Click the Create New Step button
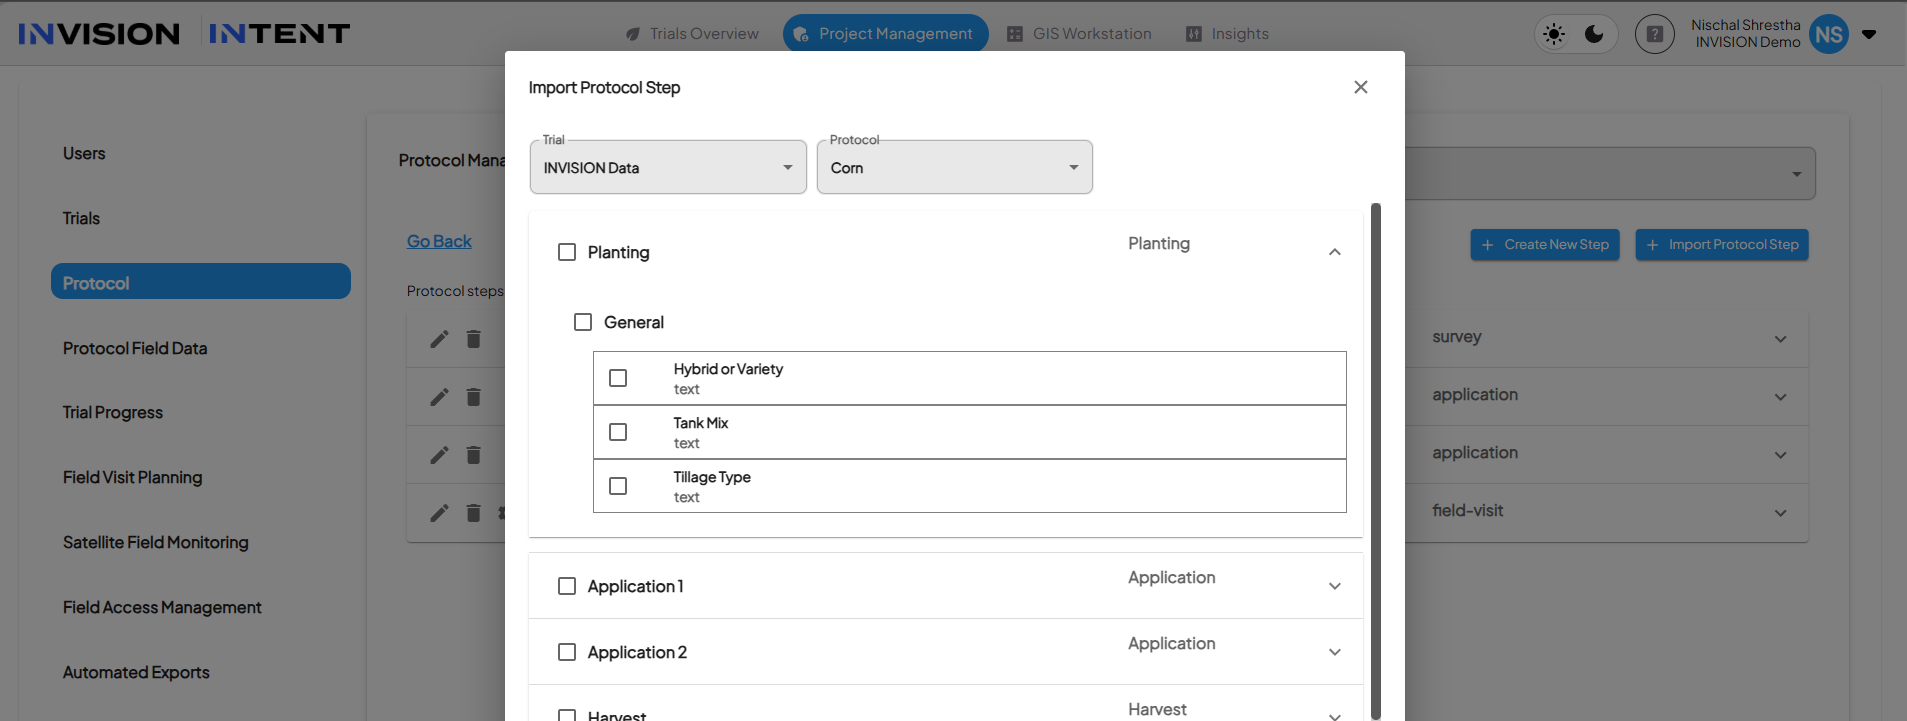 point(1544,245)
